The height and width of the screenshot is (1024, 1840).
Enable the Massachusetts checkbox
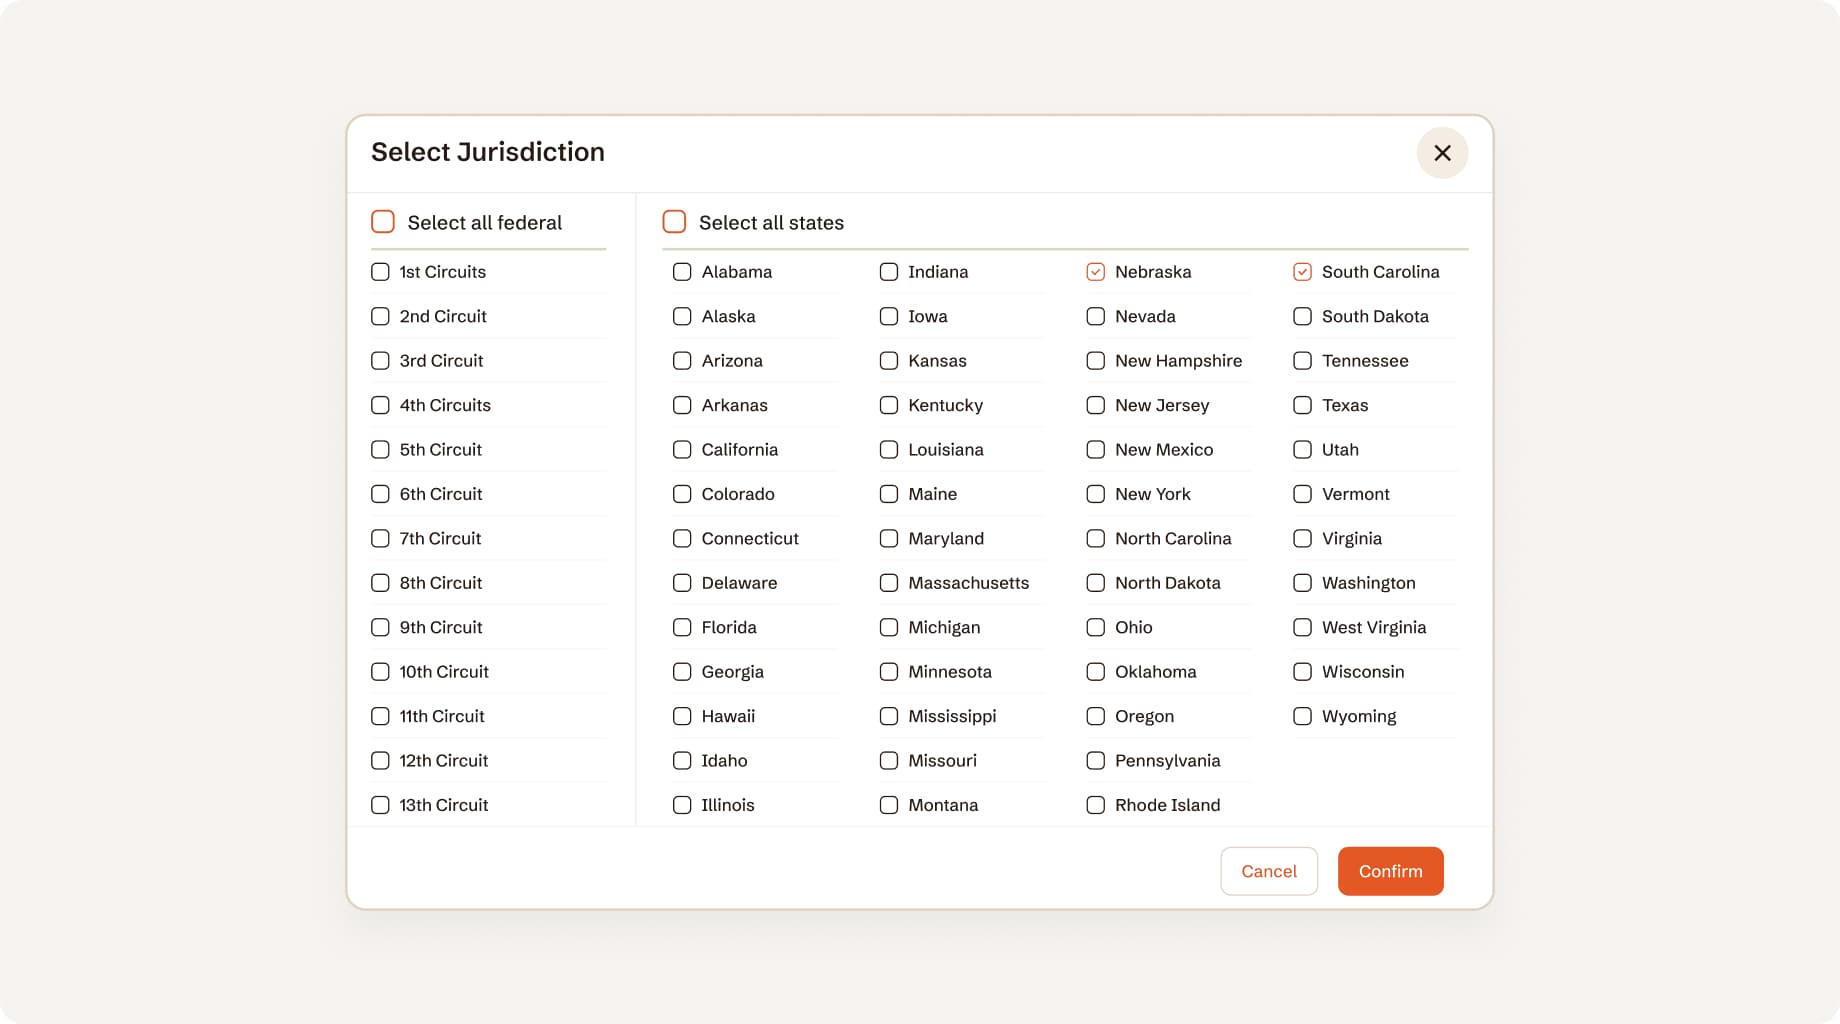coord(889,583)
